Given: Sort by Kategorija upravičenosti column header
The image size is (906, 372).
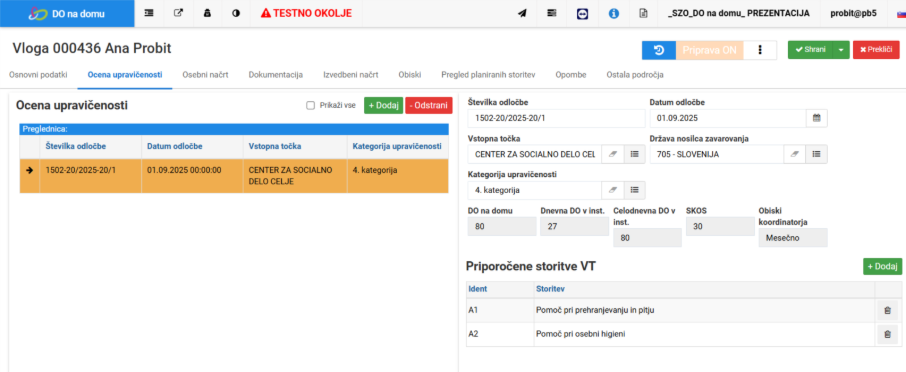Looking at the screenshot, I should coord(397,146).
